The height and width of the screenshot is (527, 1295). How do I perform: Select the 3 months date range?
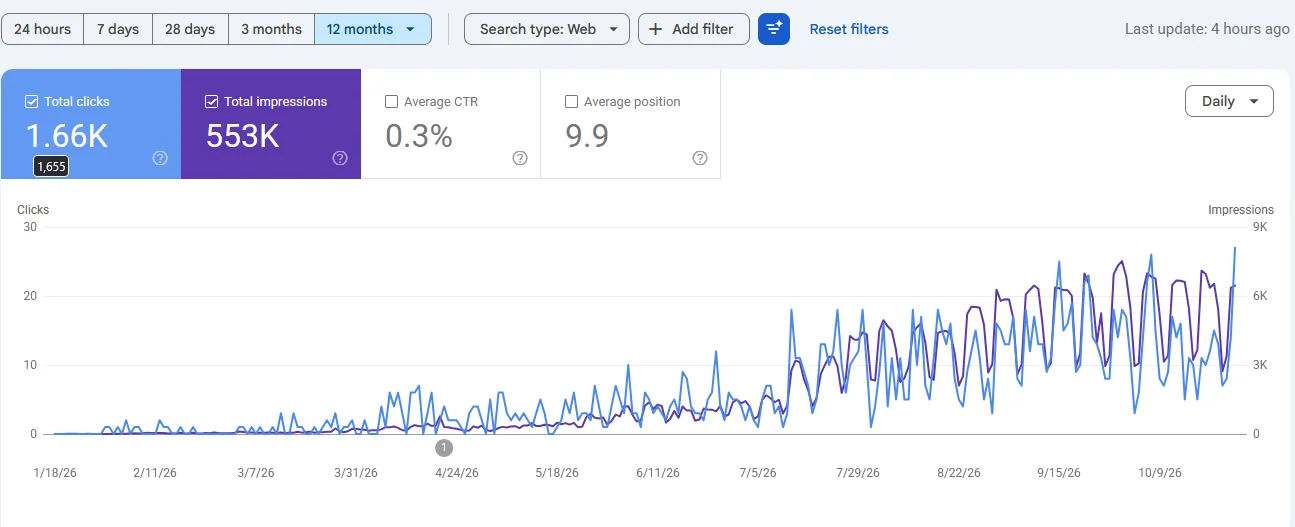click(x=271, y=29)
